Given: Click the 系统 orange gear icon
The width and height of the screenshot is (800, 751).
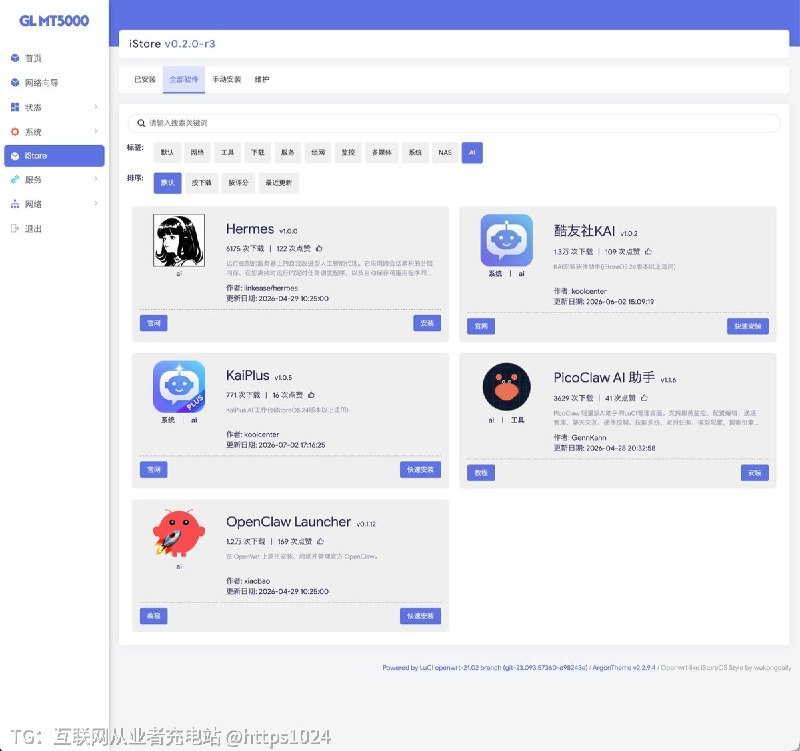Looking at the screenshot, I should coord(15,132).
